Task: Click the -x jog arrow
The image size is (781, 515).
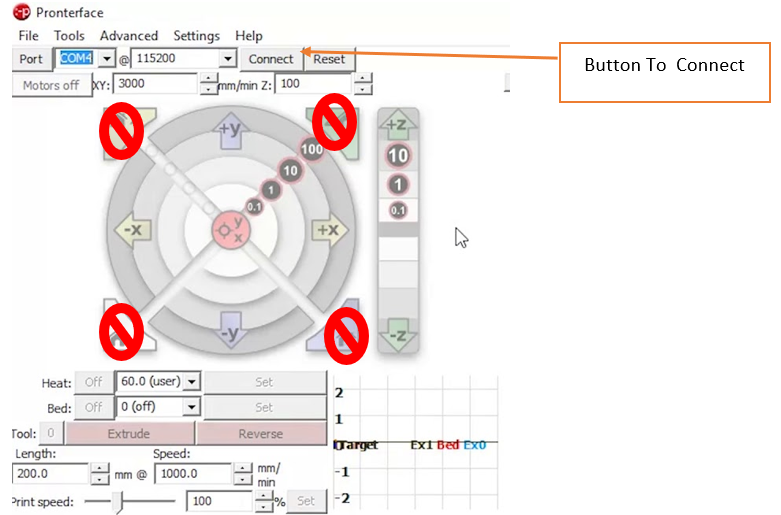Action: (132, 230)
